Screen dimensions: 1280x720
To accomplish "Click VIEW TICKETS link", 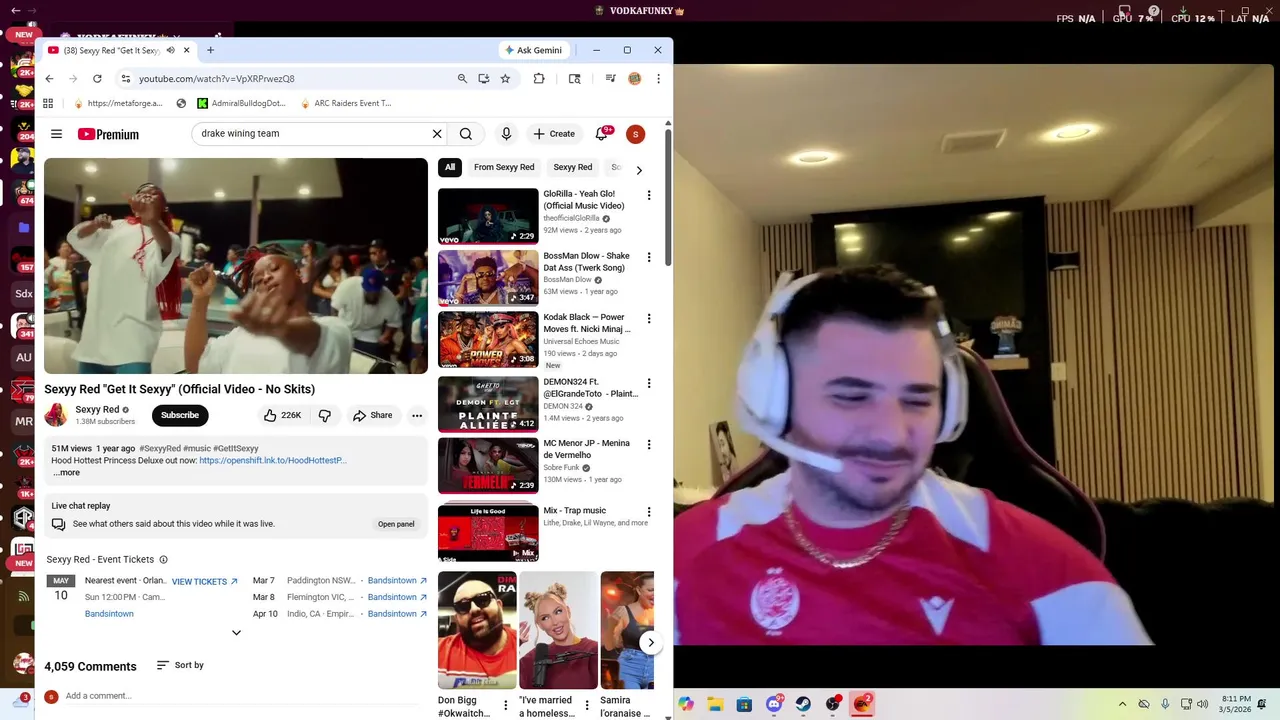I will click(205, 582).
